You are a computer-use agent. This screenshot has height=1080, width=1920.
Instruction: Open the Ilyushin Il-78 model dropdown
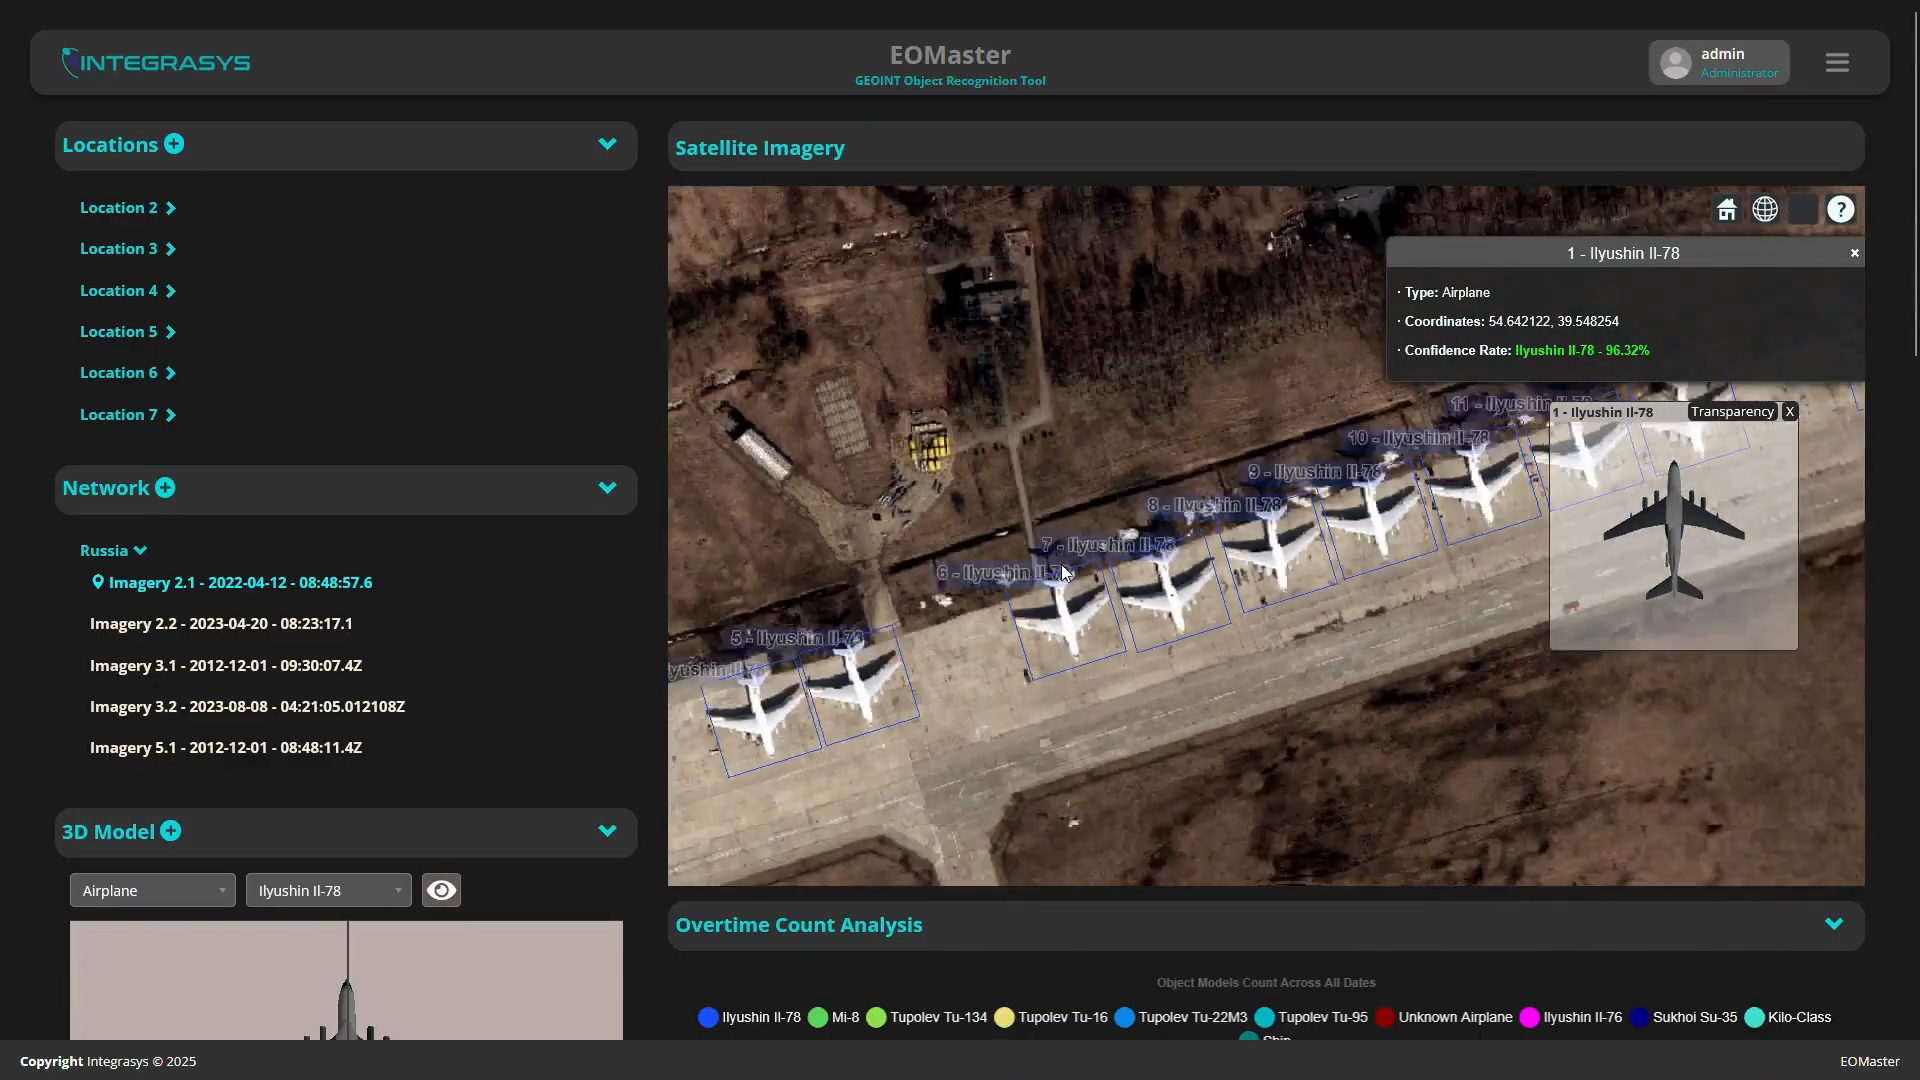coord(328,890)
